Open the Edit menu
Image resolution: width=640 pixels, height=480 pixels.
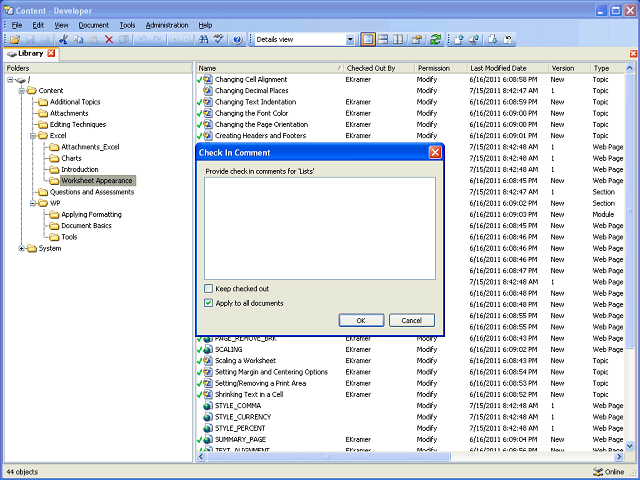point(38,25)
